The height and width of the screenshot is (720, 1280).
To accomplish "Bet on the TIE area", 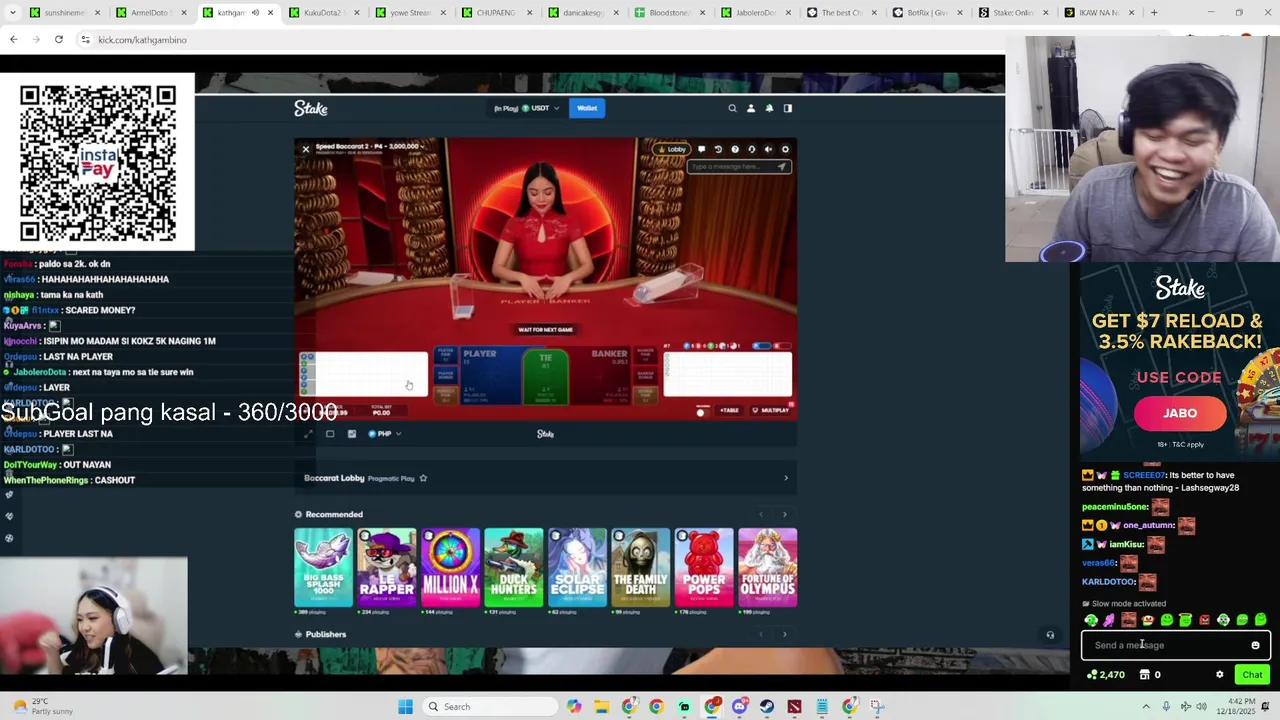I will [546, 375].
